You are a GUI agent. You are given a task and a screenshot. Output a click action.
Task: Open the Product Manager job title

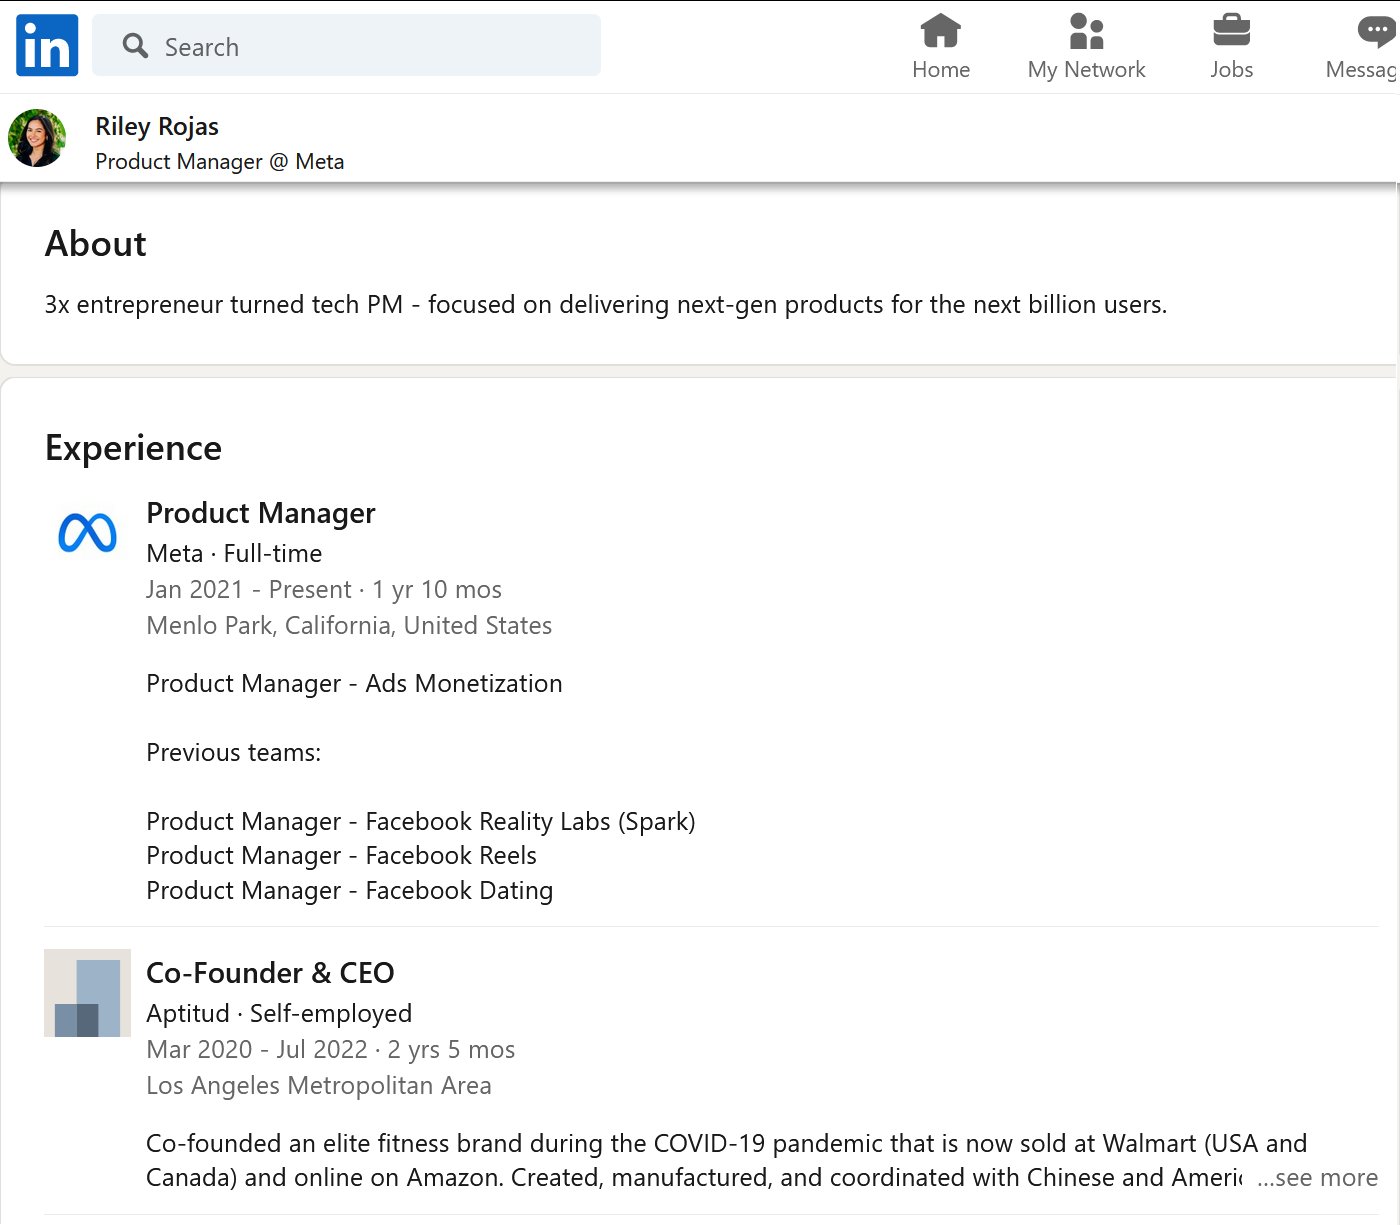[261, 513]
